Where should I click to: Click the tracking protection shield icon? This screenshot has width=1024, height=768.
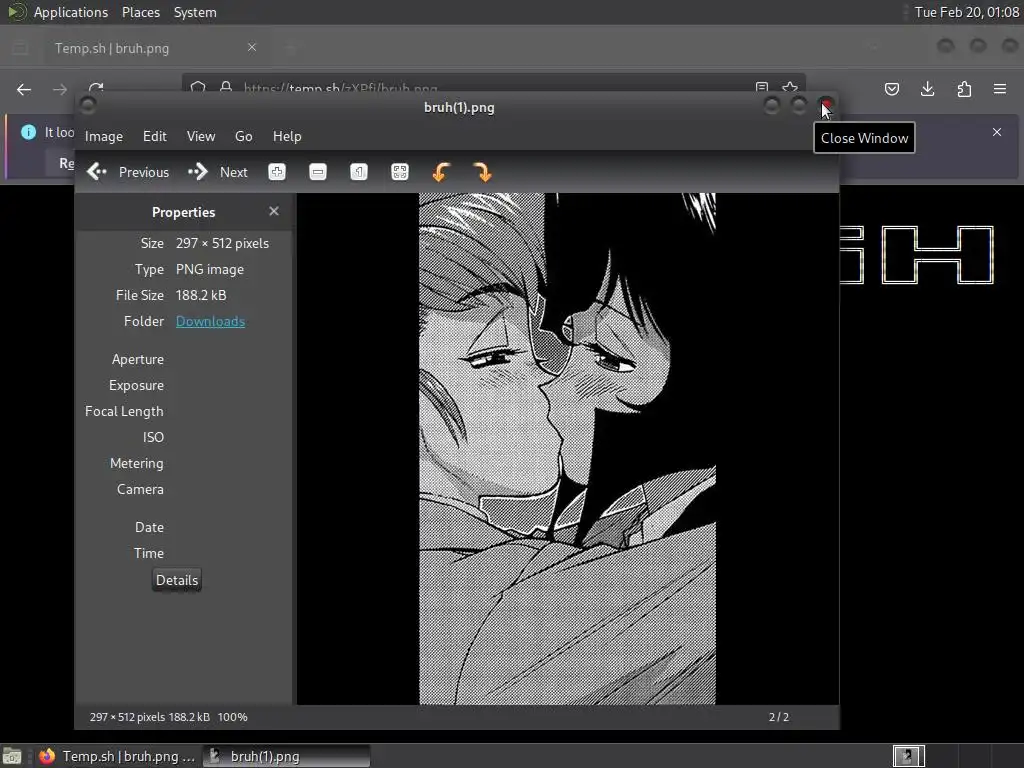[x=198, y=88]
